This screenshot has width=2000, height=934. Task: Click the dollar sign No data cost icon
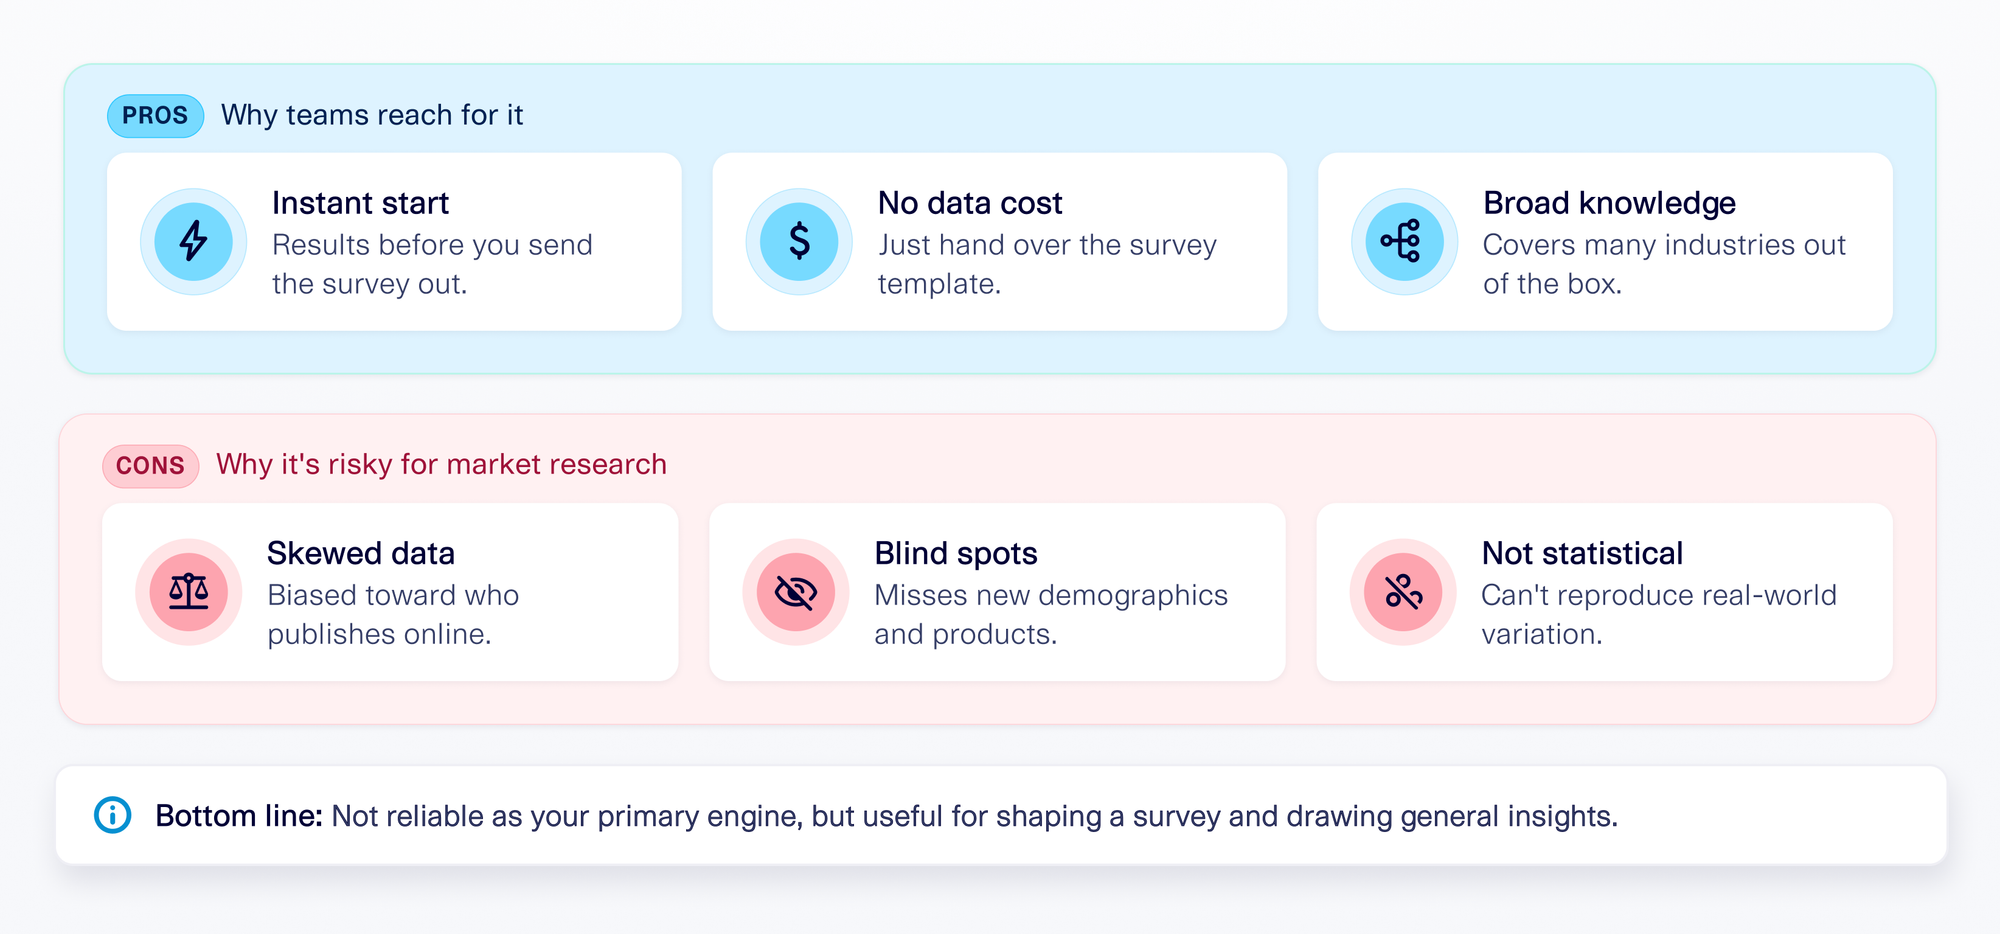799,241
